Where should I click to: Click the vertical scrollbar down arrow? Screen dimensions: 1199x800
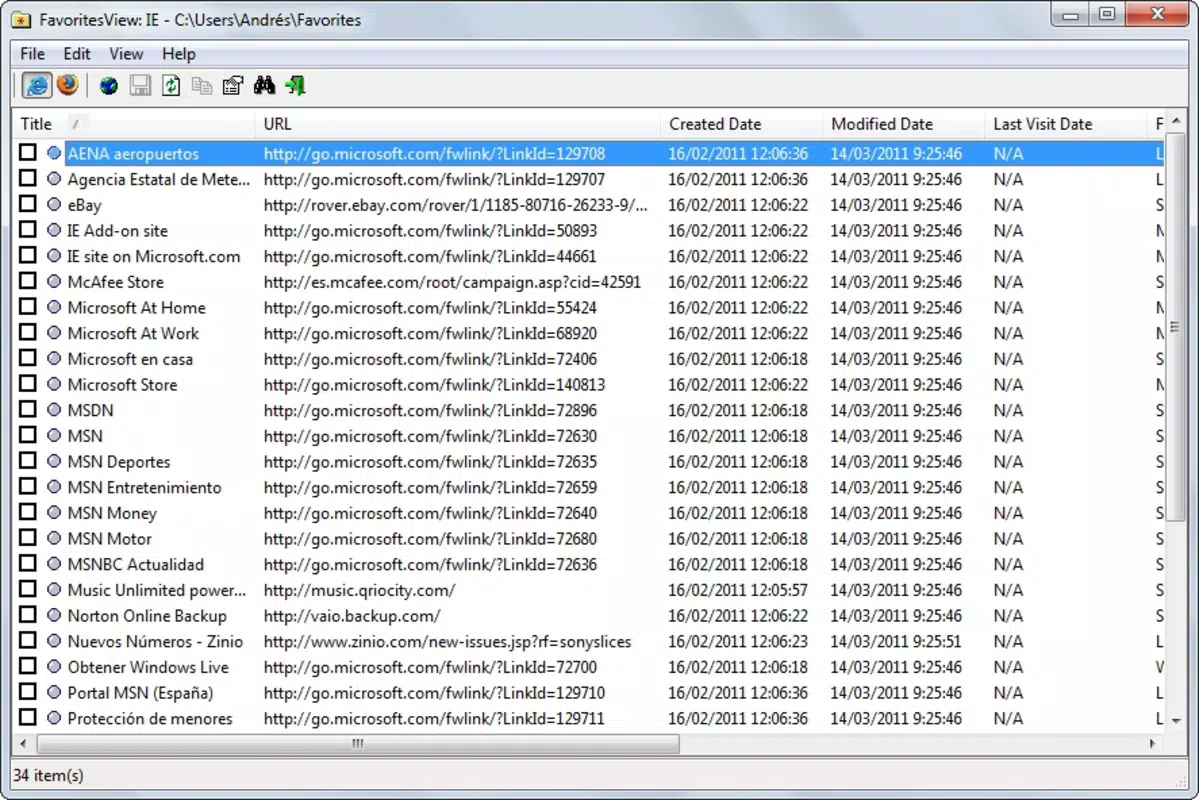click(1176, 720)
